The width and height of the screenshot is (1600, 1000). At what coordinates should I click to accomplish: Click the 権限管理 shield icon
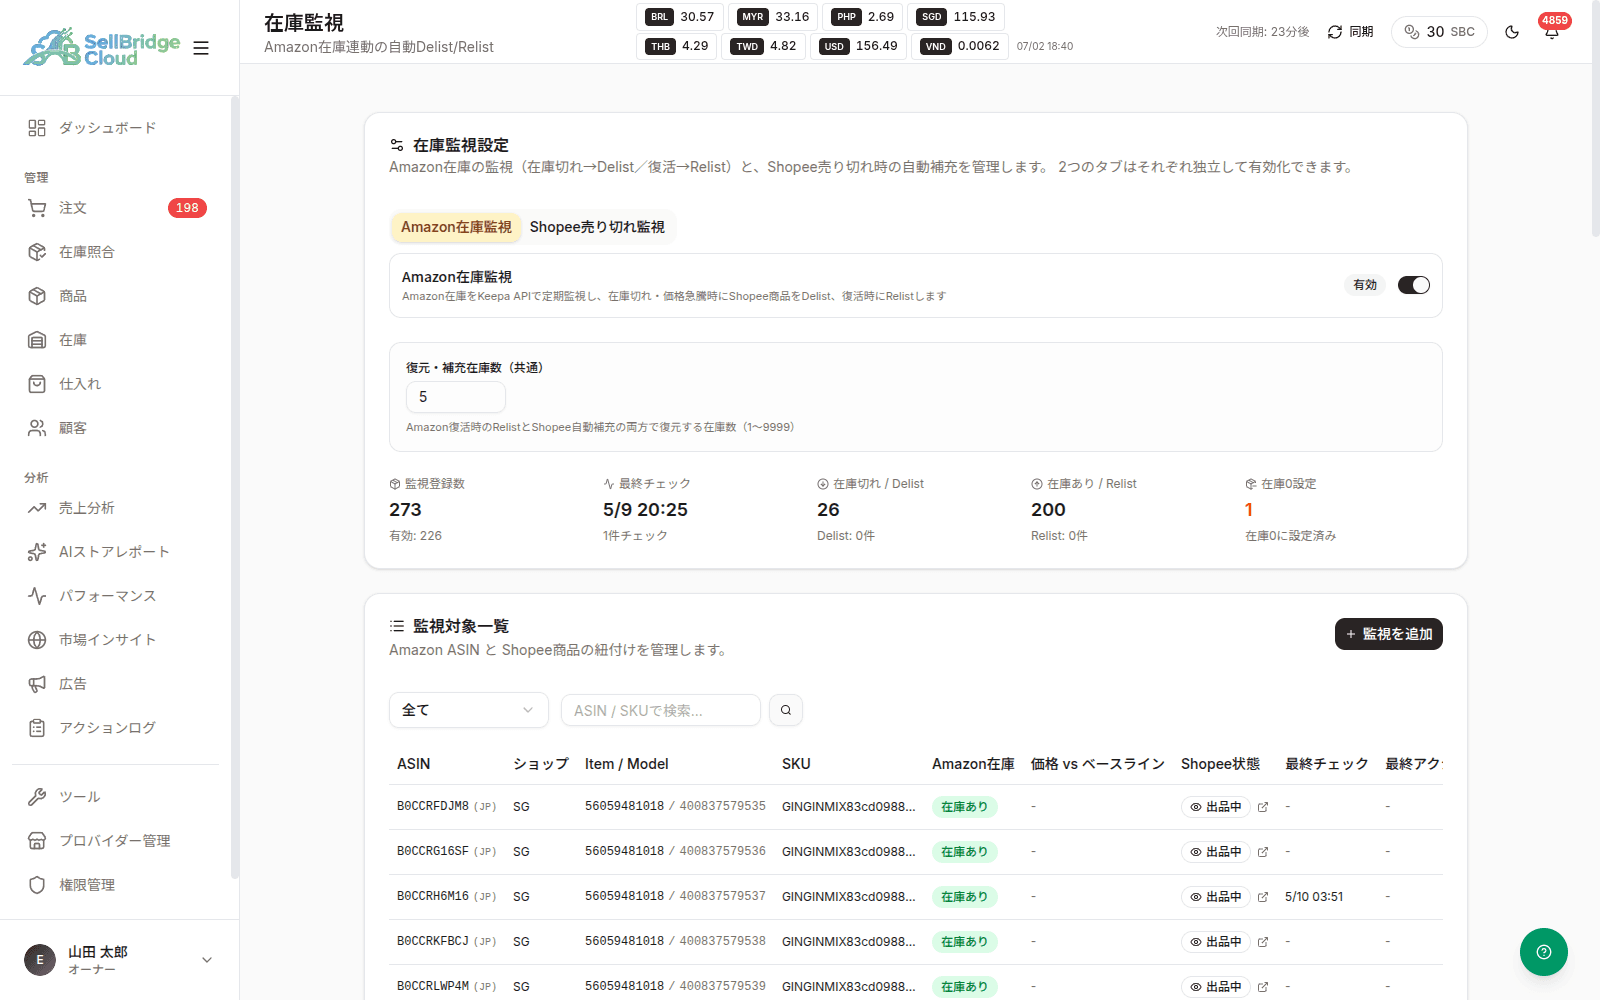coord(37,885)
